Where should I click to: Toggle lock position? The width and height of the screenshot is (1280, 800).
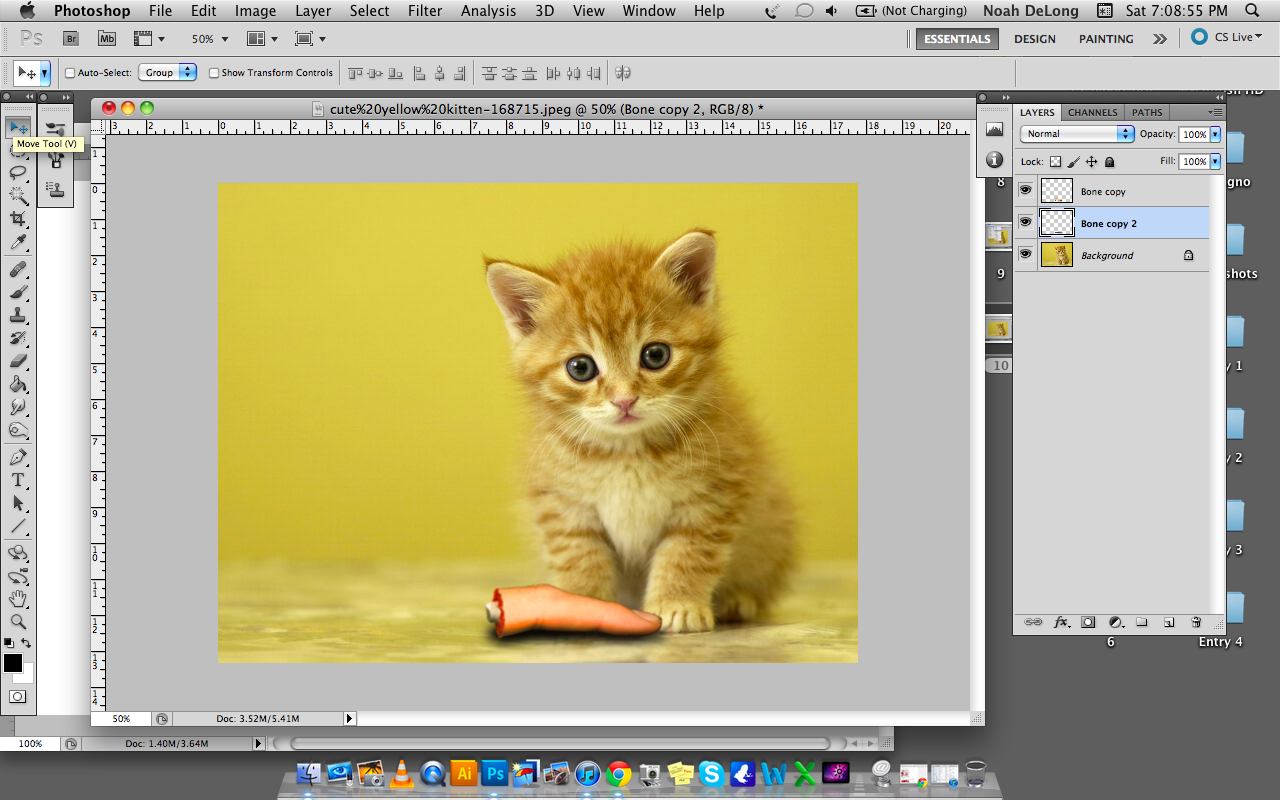(1091, 162)
